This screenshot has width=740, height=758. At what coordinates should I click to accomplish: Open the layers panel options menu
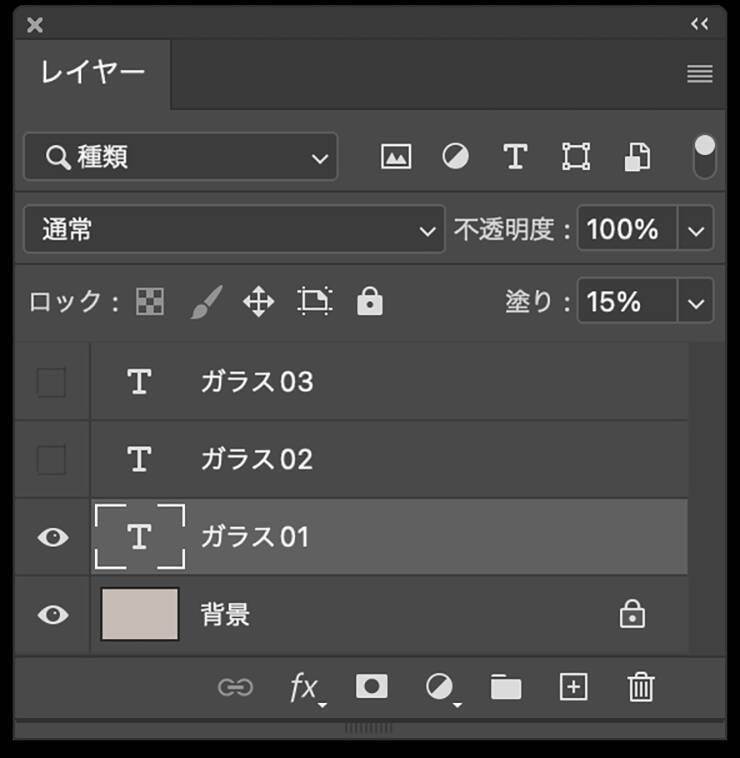pos(700,74)
